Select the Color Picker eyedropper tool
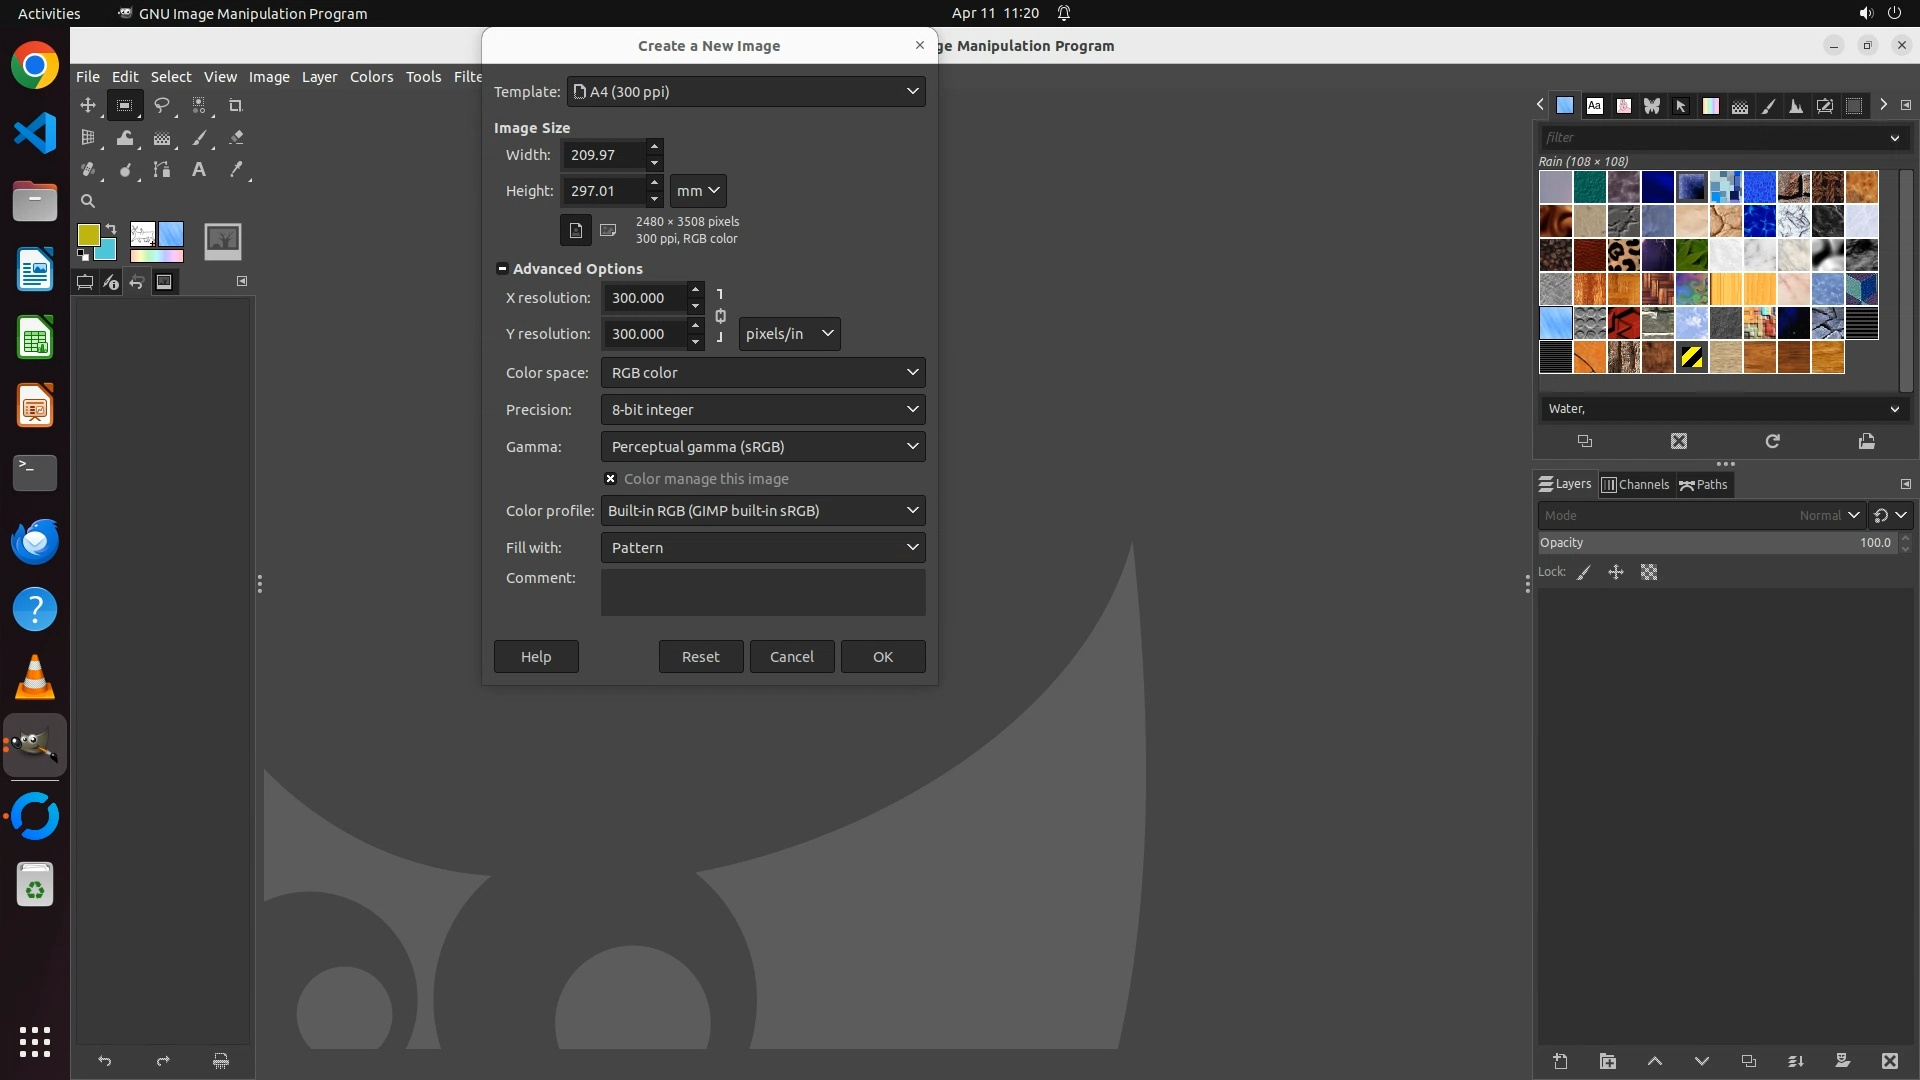Image resolution: width=1920 pixels, height=1080 pixels. tap(236, 170)
